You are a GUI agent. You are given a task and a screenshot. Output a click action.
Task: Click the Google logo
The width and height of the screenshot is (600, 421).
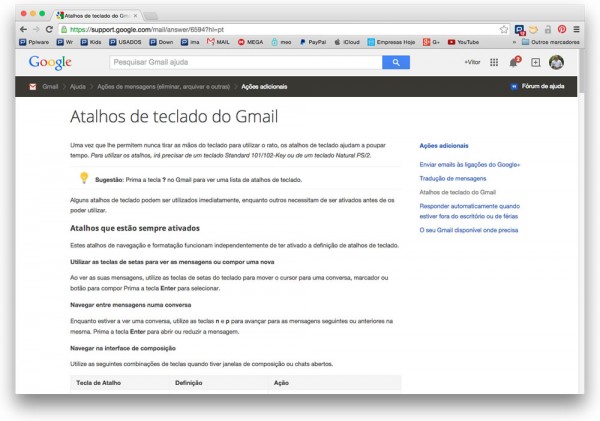[x=50, y=62]
